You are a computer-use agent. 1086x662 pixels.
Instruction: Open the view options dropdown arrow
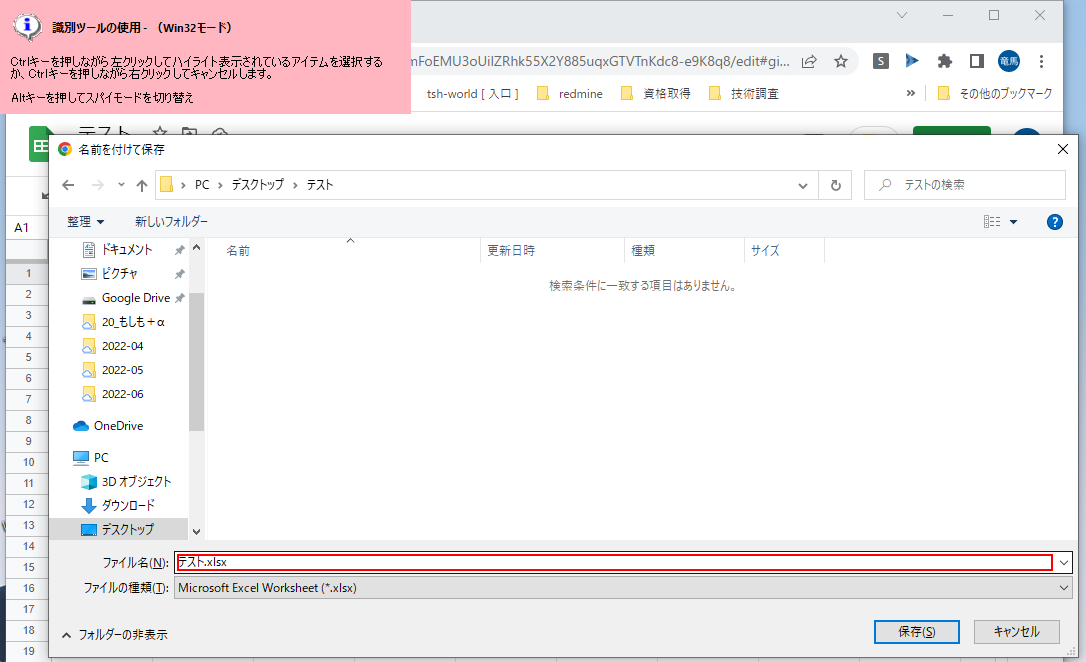click(1013, 222)
